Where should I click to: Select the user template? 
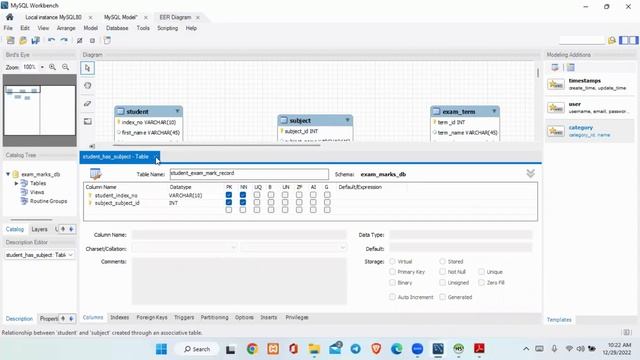point(590,108)
